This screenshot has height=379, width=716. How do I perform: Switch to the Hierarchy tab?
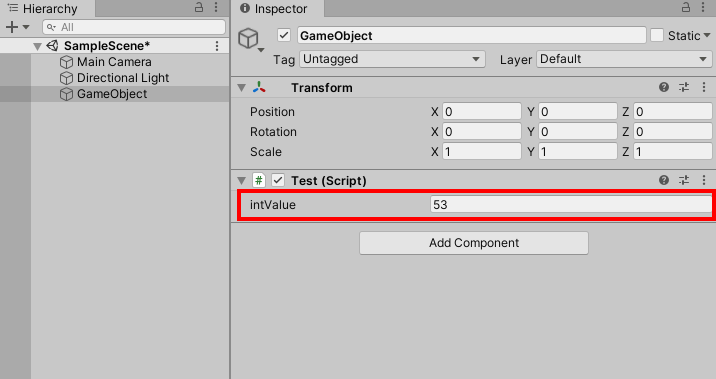point(48,8)
